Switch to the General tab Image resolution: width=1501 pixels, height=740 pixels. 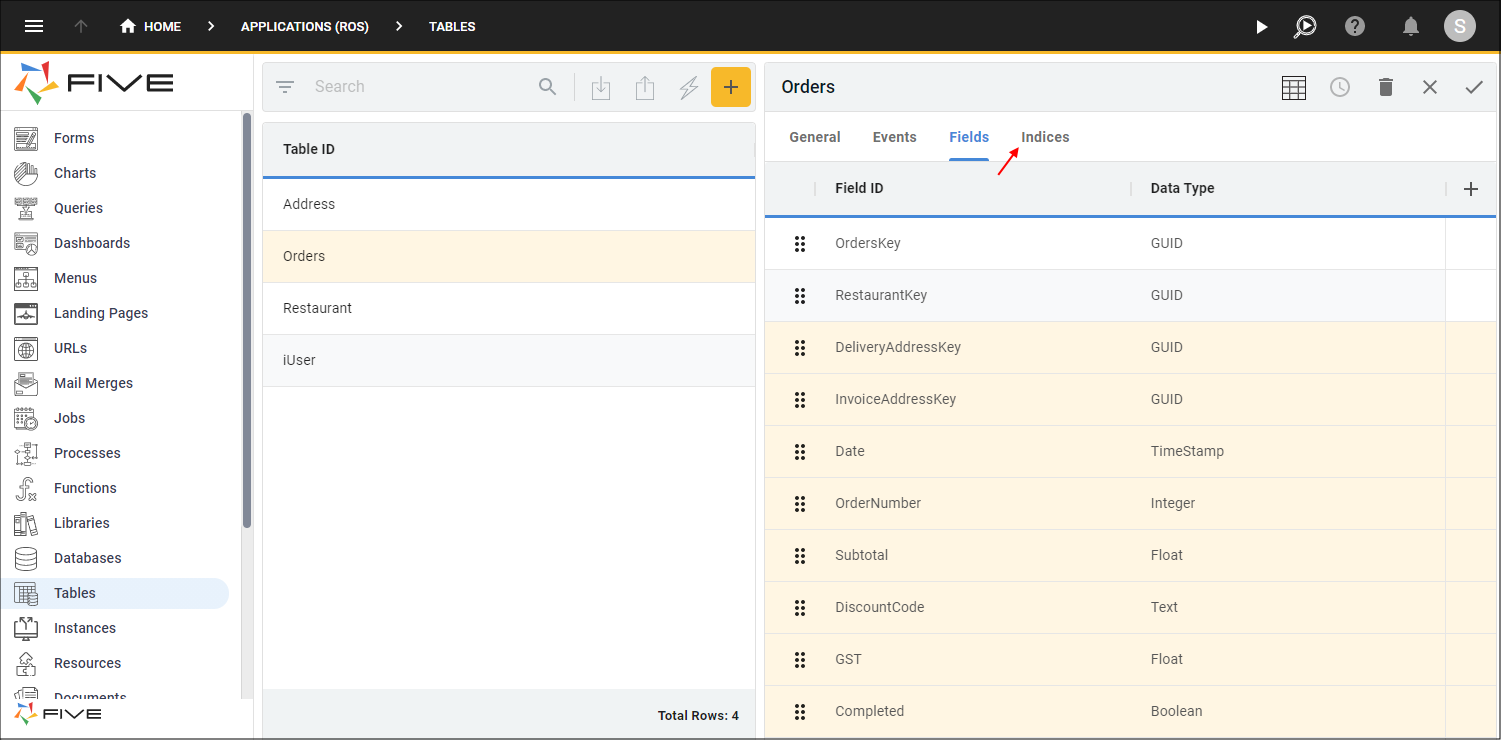815,137
